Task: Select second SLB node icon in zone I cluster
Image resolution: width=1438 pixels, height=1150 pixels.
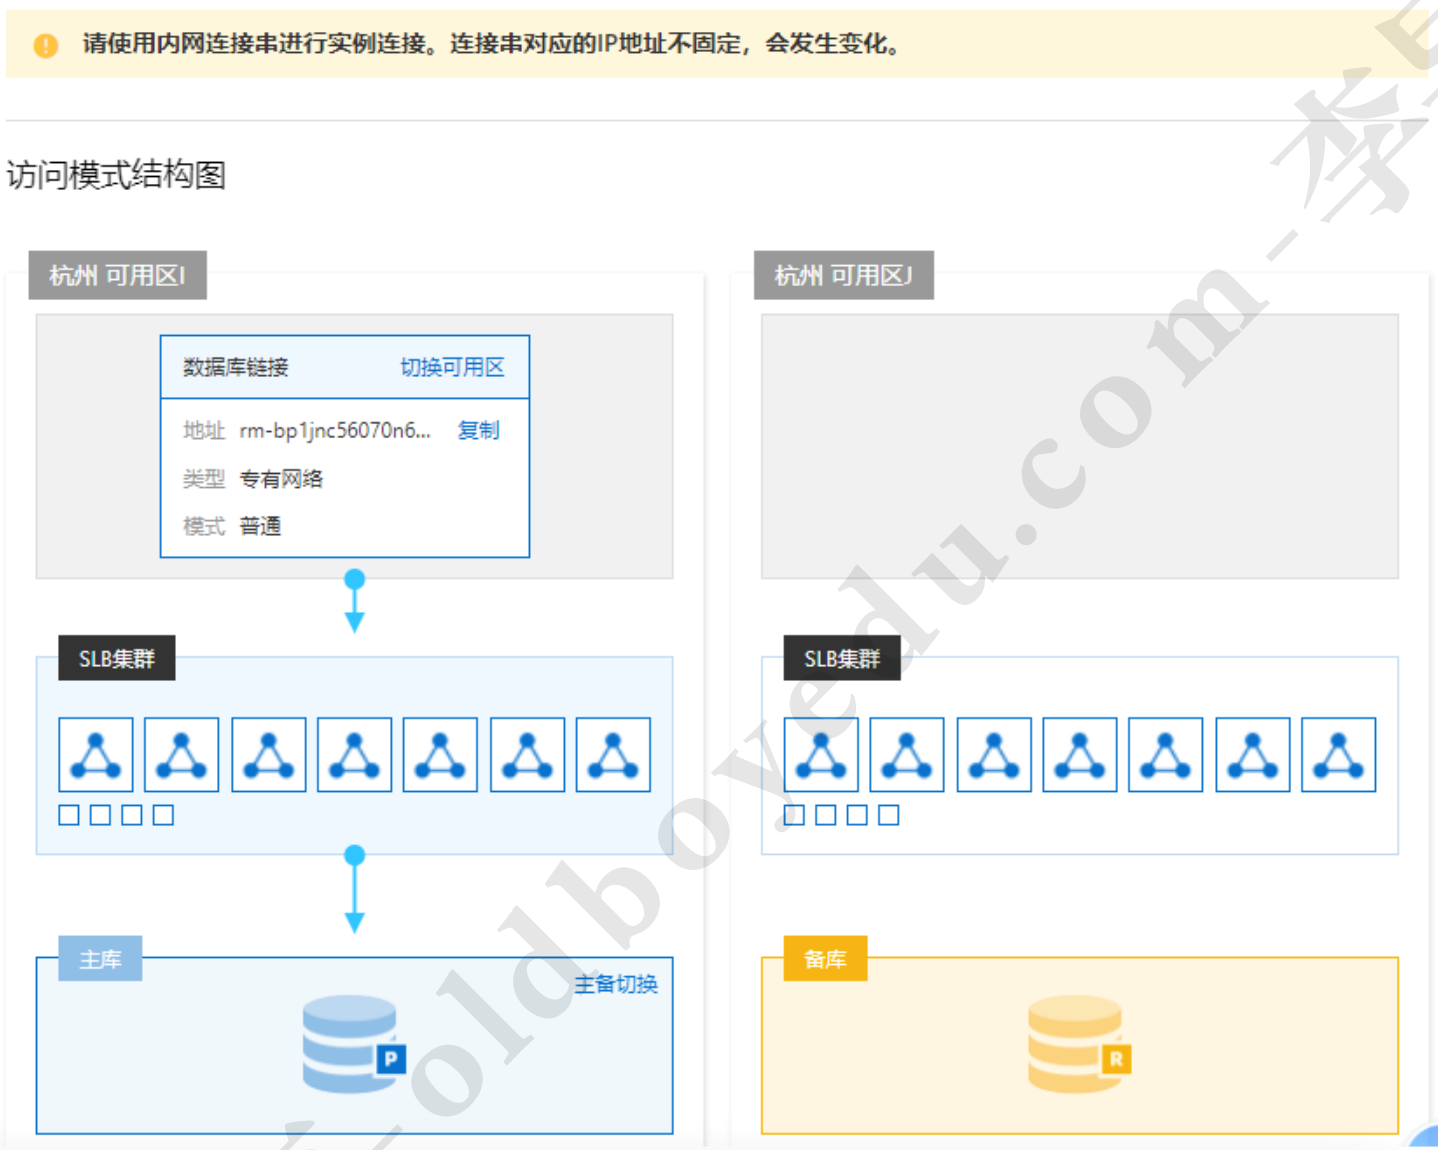Action: click(182, 755)
